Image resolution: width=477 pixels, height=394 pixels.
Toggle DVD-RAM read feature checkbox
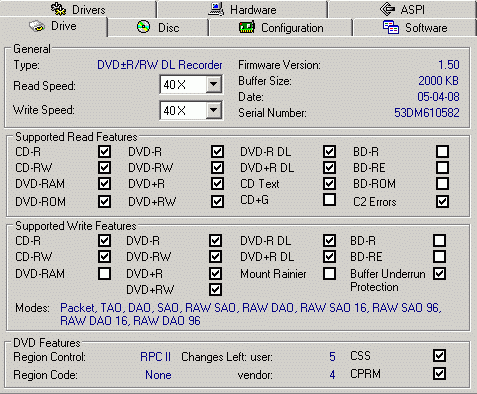[x=104, y=183]
